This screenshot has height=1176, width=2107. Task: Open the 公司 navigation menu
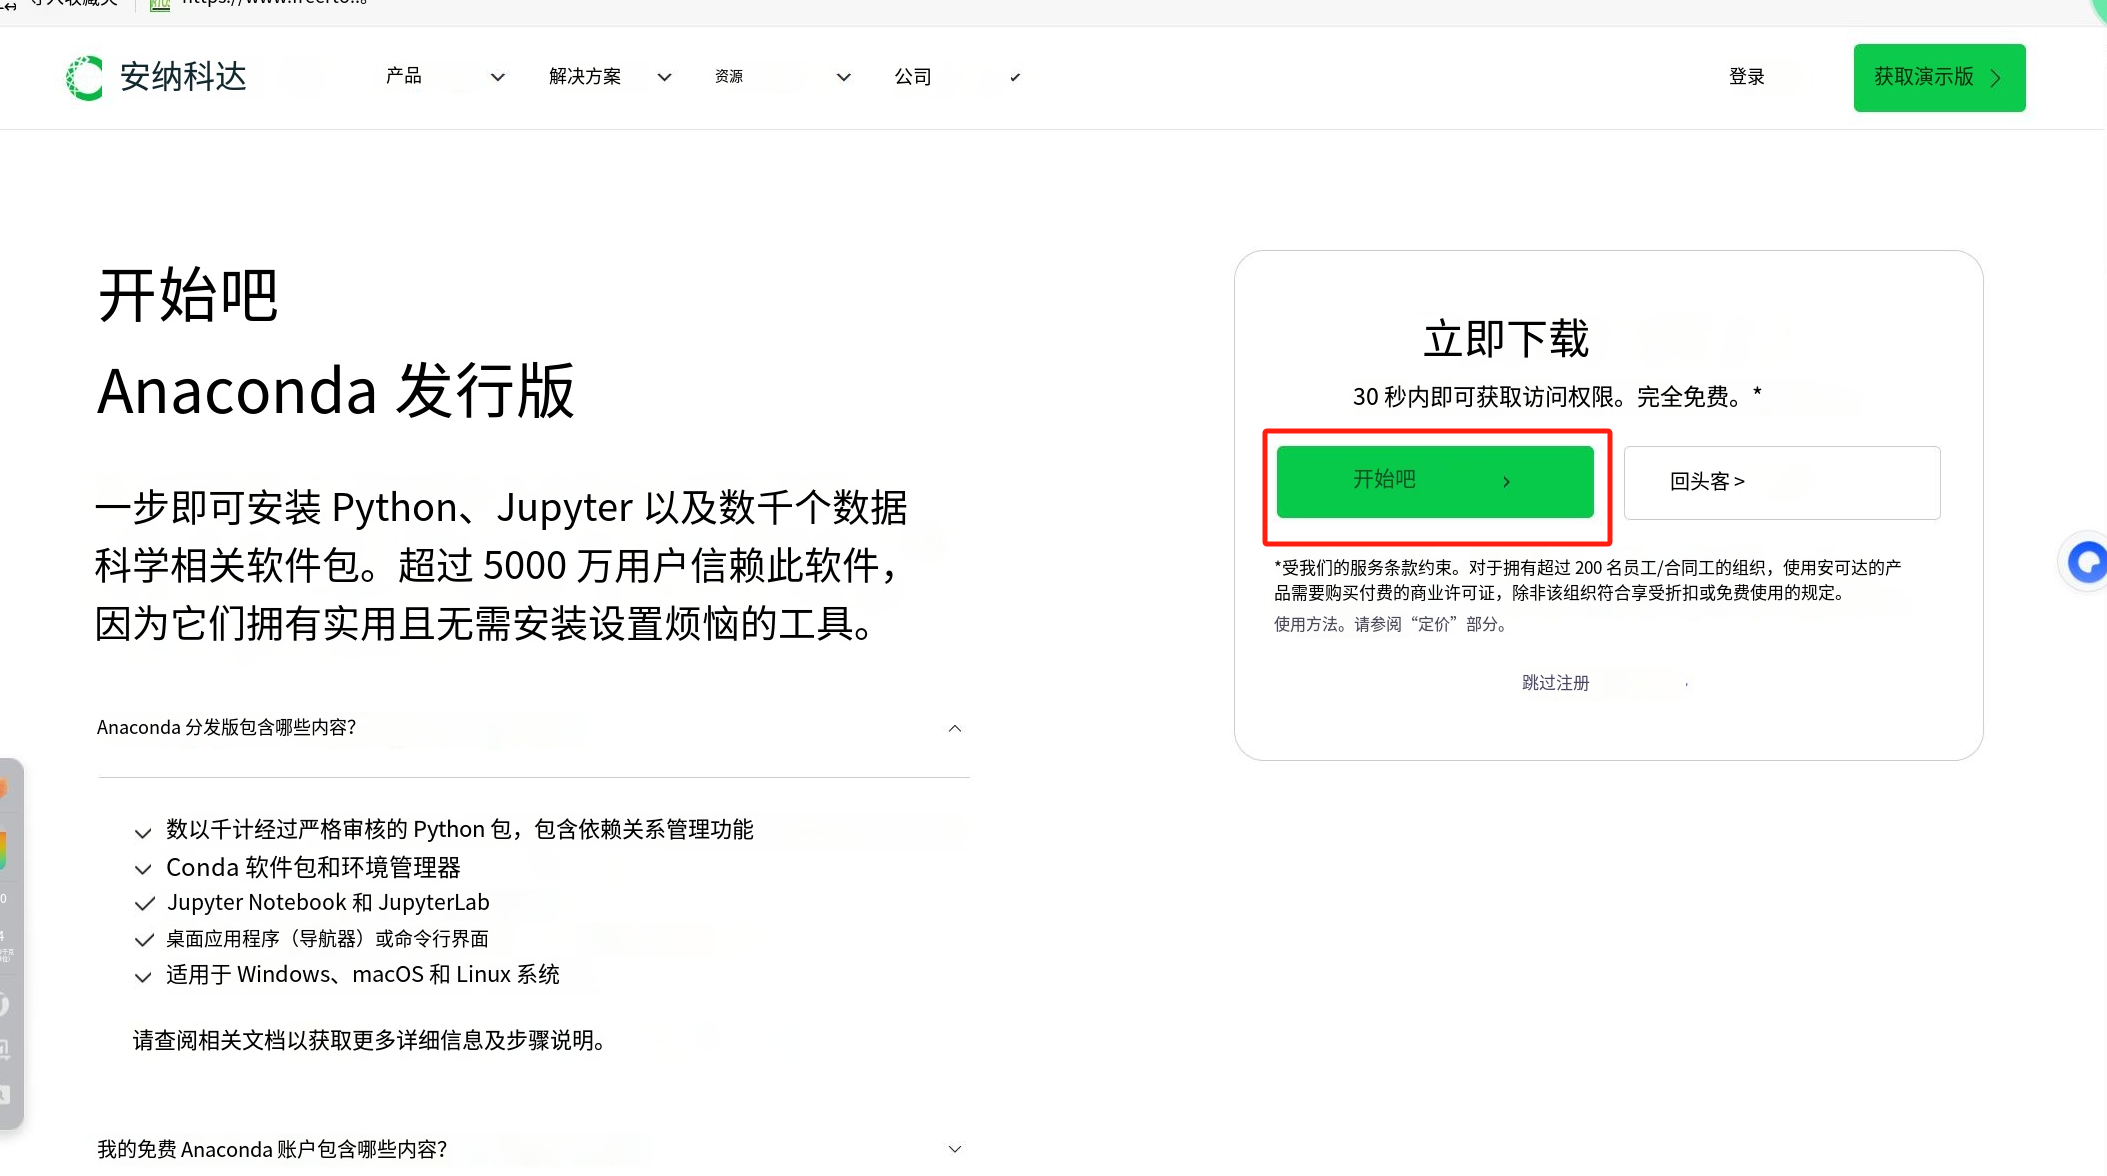[x=912, y=77]
